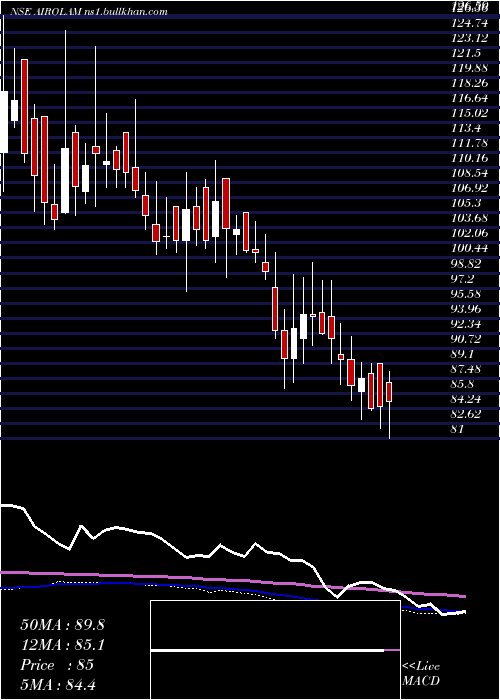Click the 115.02 price axis label

pos(470,113)
